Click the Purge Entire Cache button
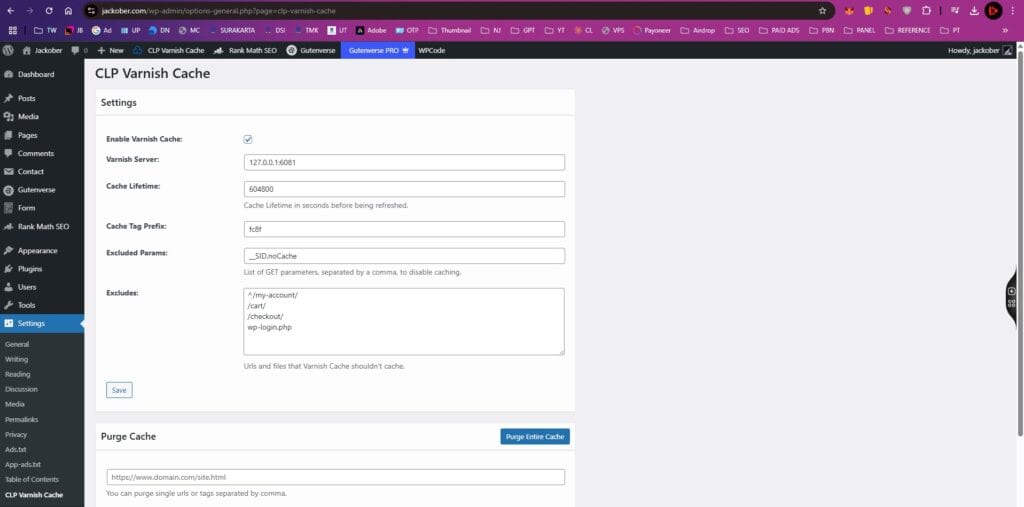 (535, 436)
